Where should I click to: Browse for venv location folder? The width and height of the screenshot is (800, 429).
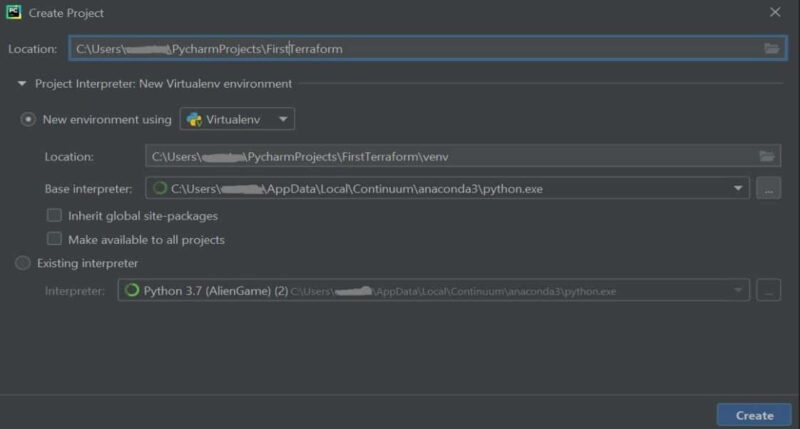pos(767,156)
